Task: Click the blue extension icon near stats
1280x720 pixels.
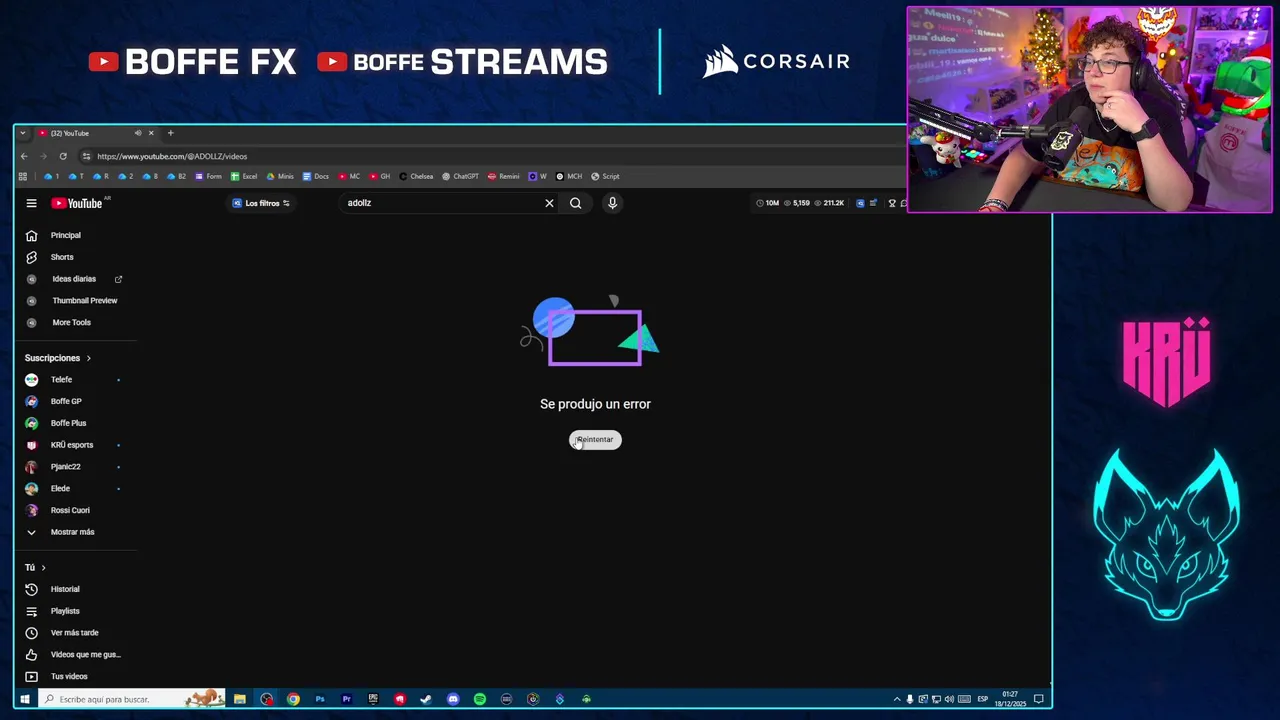Action: coord(860,203)
